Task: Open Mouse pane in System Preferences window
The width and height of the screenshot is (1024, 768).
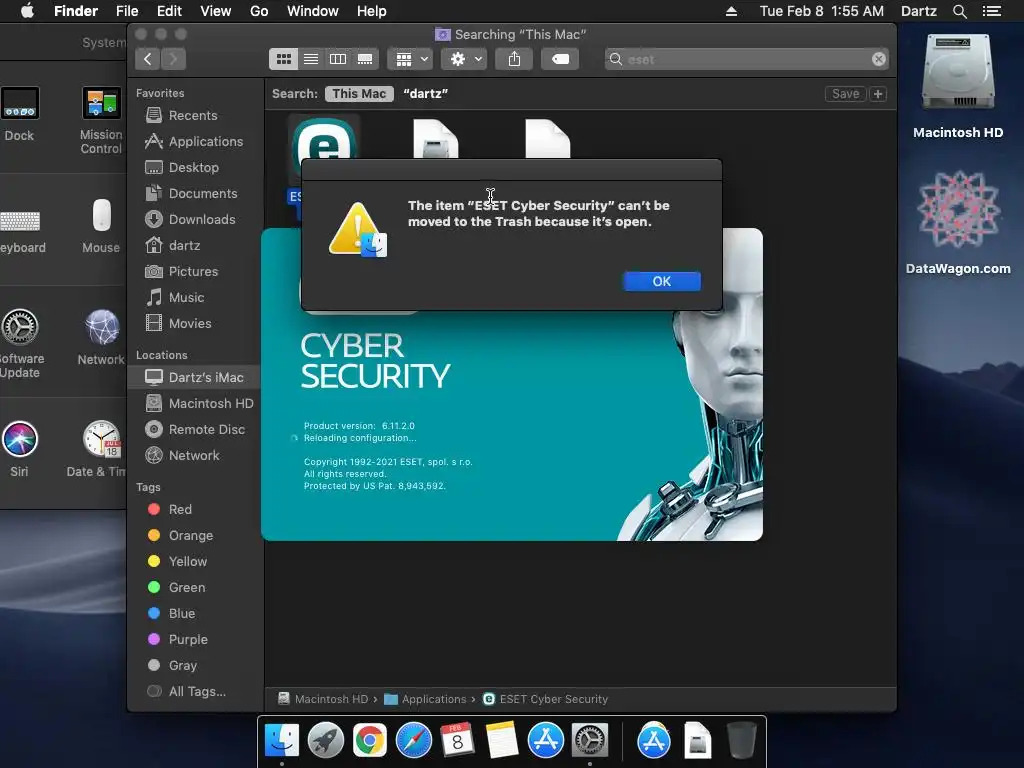Action: (101, 226)
